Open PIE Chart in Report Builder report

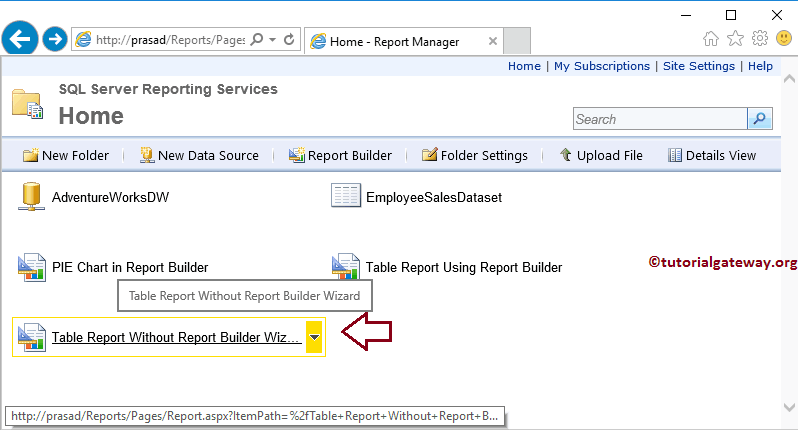click(x=130, y=268)
